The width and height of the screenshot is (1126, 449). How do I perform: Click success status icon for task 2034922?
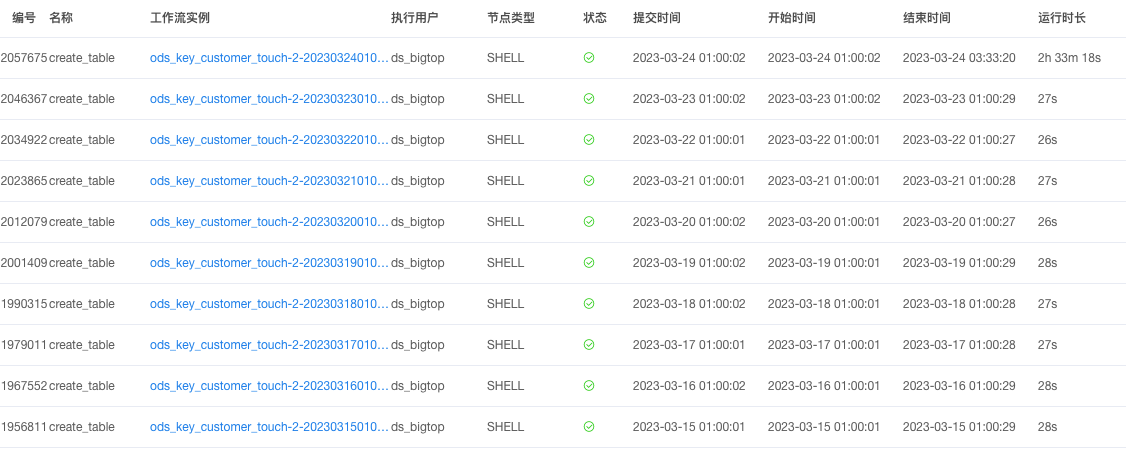589,140
